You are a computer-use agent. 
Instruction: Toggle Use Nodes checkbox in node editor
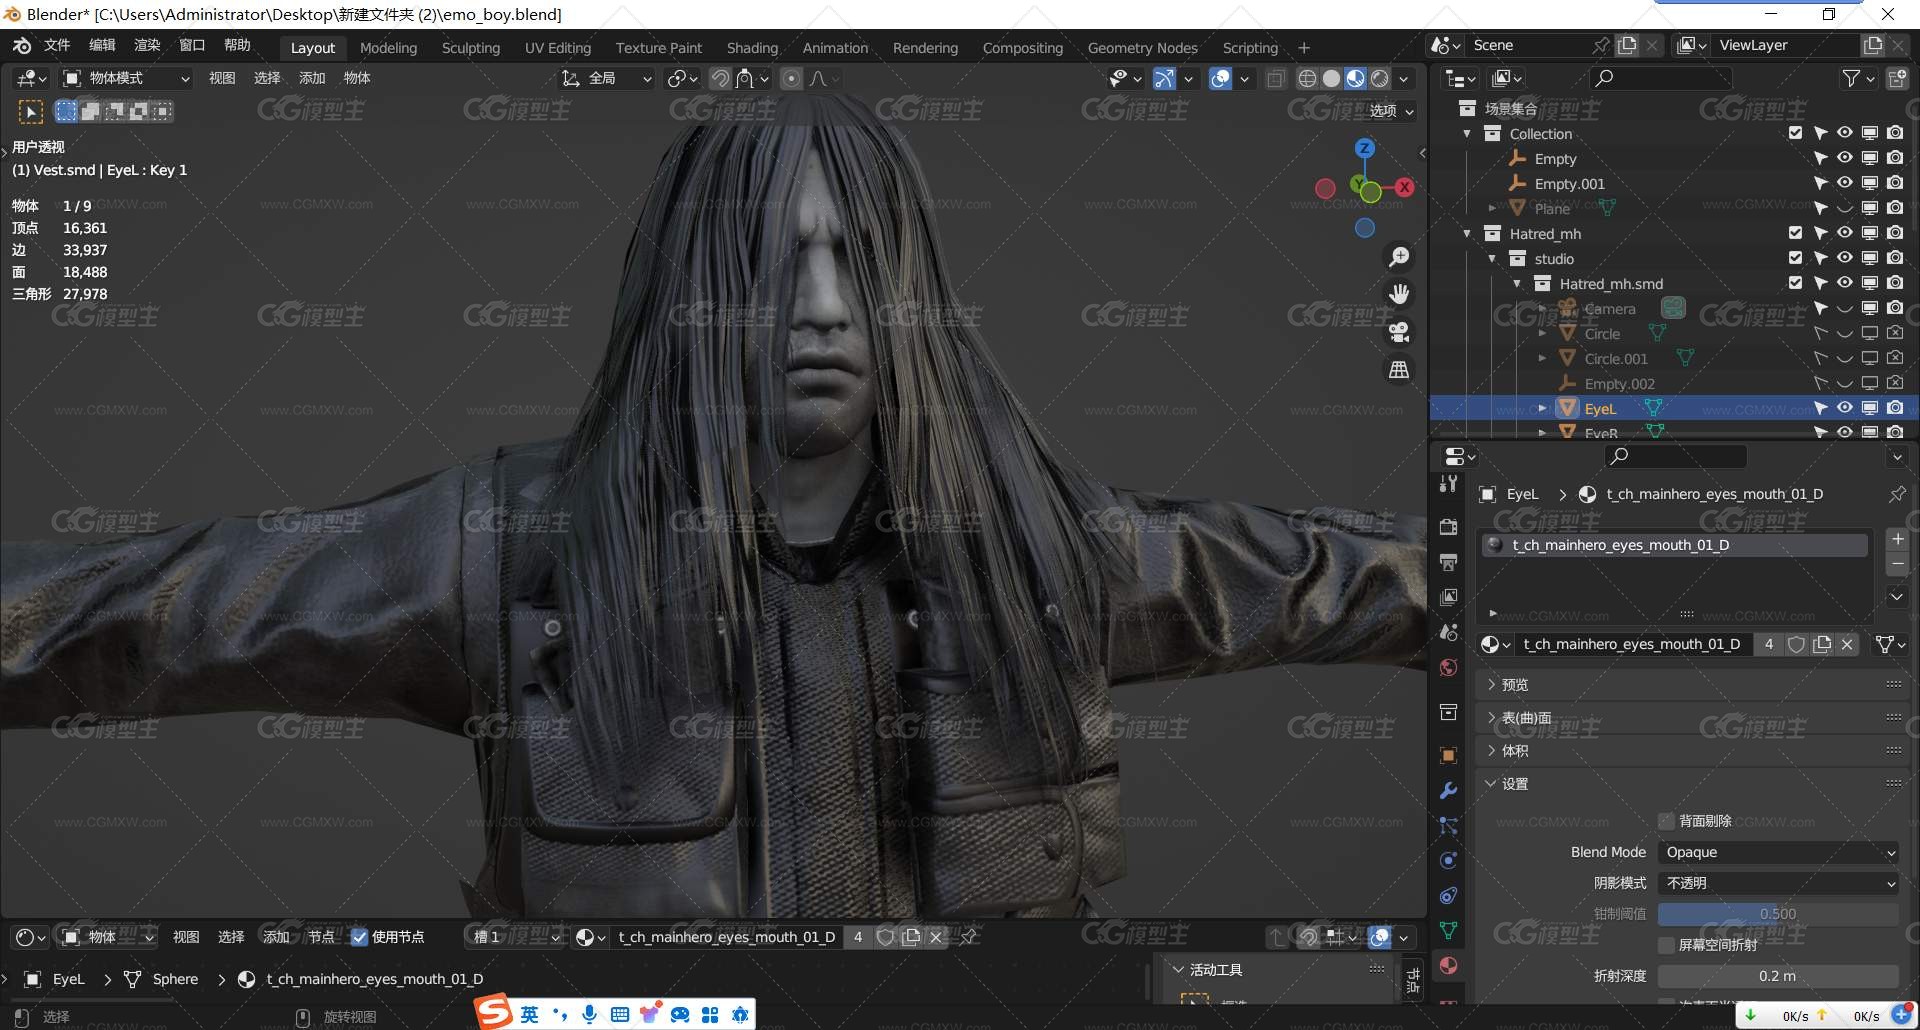pos(359,937)
